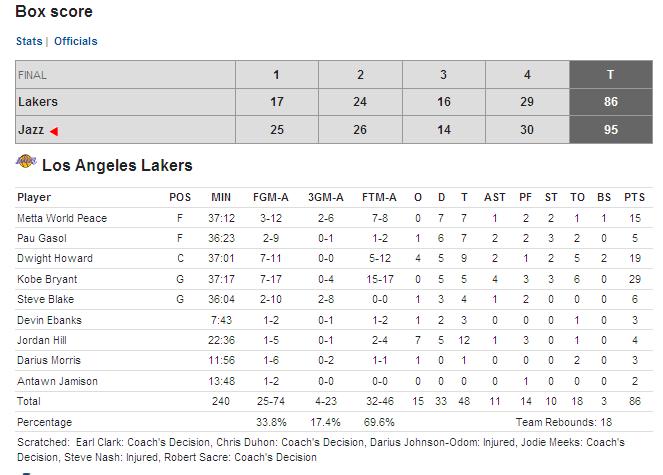Click the T total column header
Viewport: 663px width, 475px height.
(x=610, y=74)
